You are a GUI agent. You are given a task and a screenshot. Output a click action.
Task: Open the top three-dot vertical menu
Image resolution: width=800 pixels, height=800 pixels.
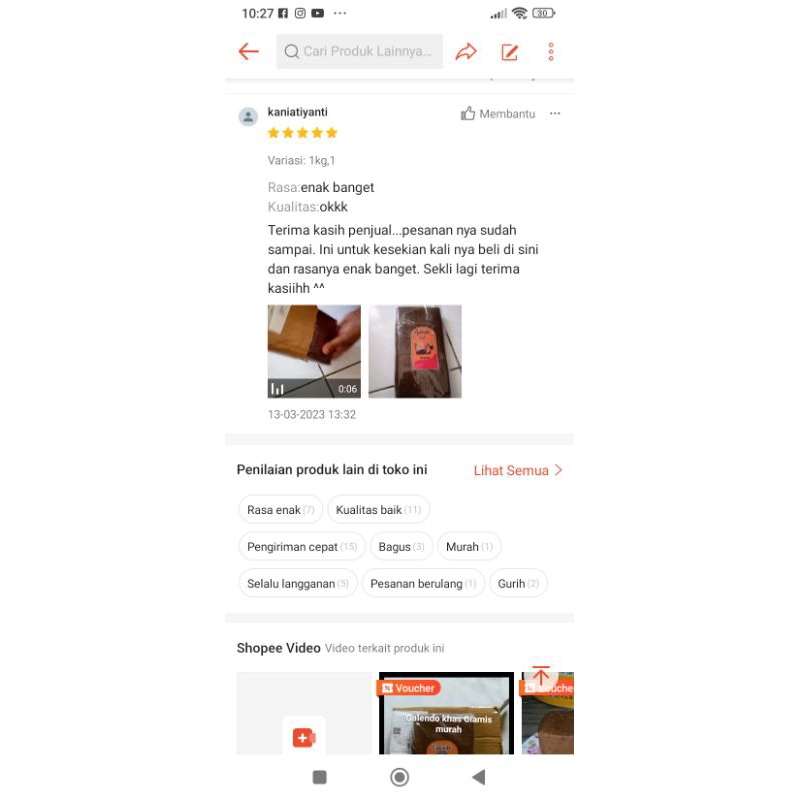551,52
